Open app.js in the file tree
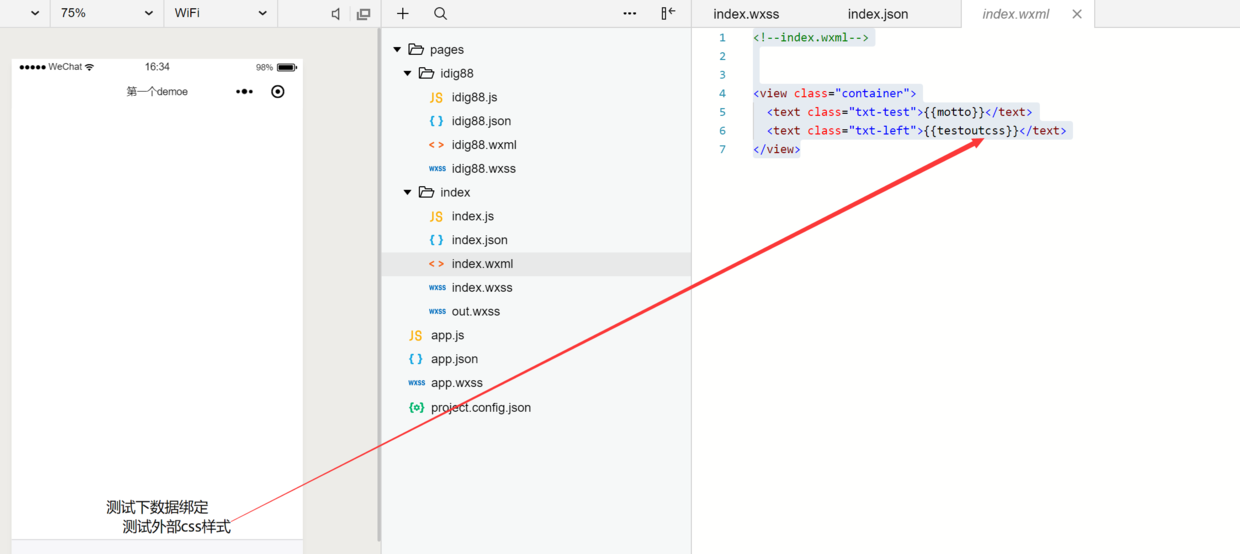This screenshot has height=554, width=1240. 447,336
